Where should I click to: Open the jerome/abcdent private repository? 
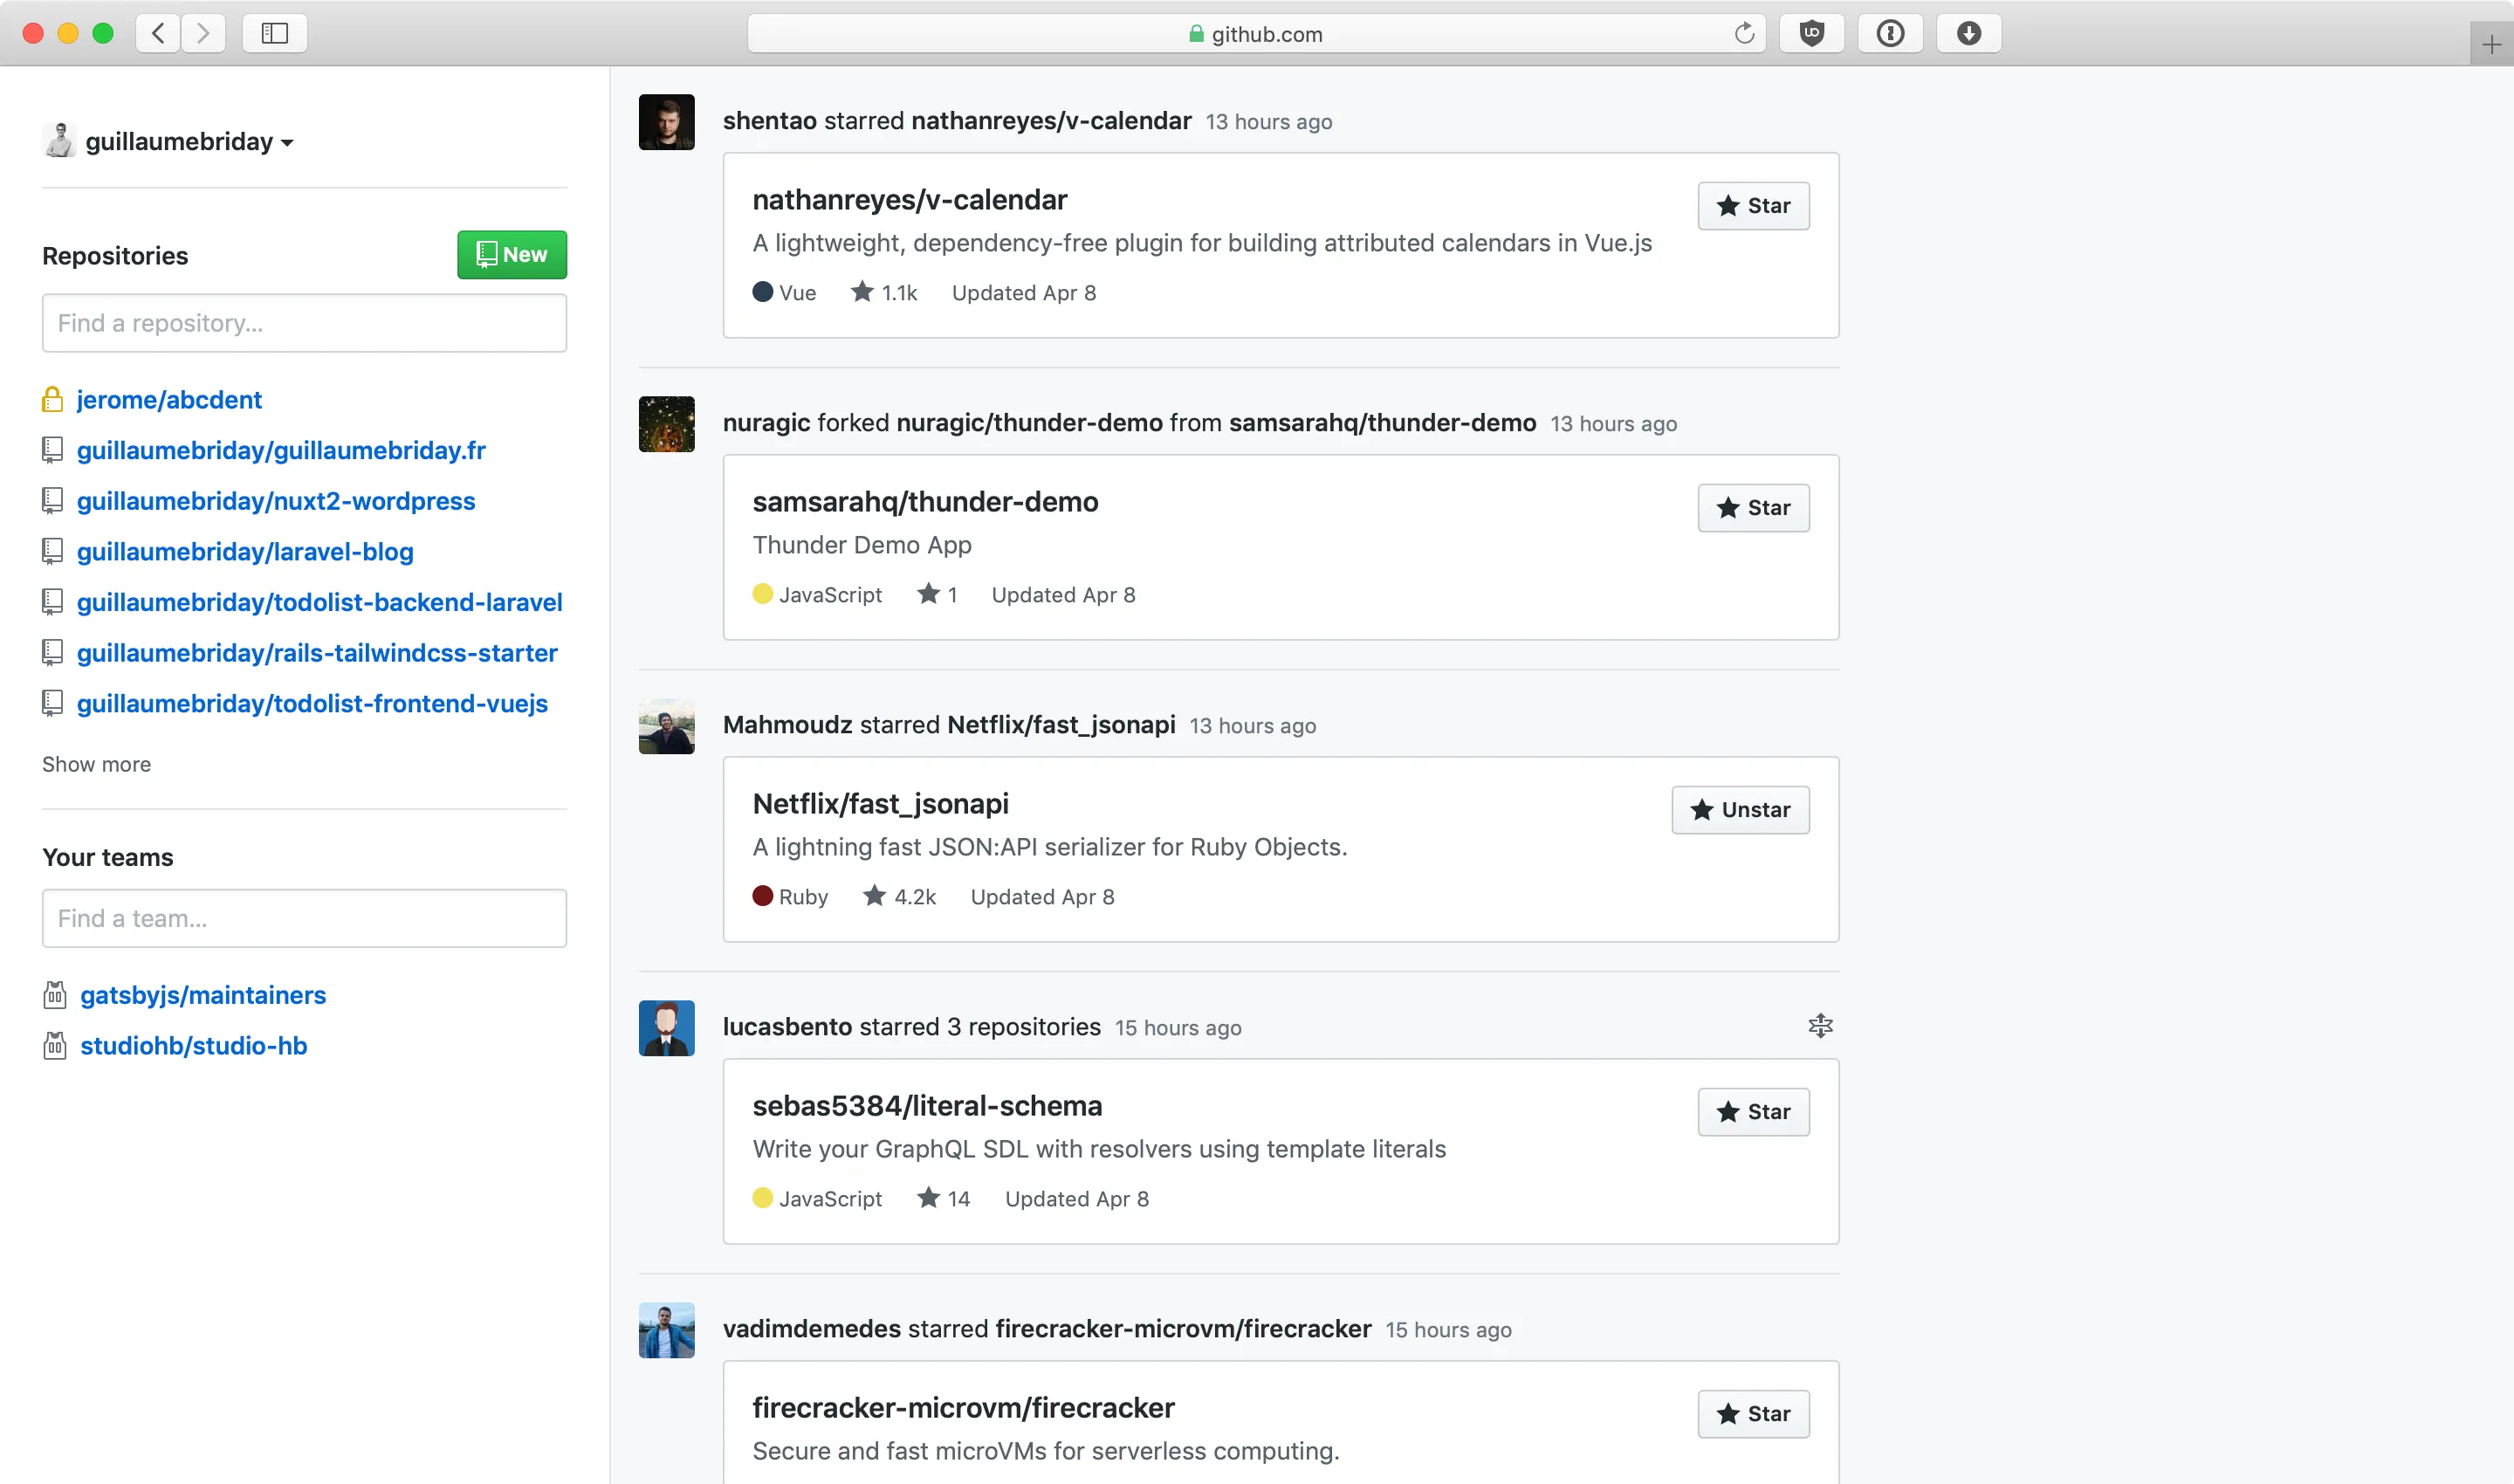pos(169,400)
